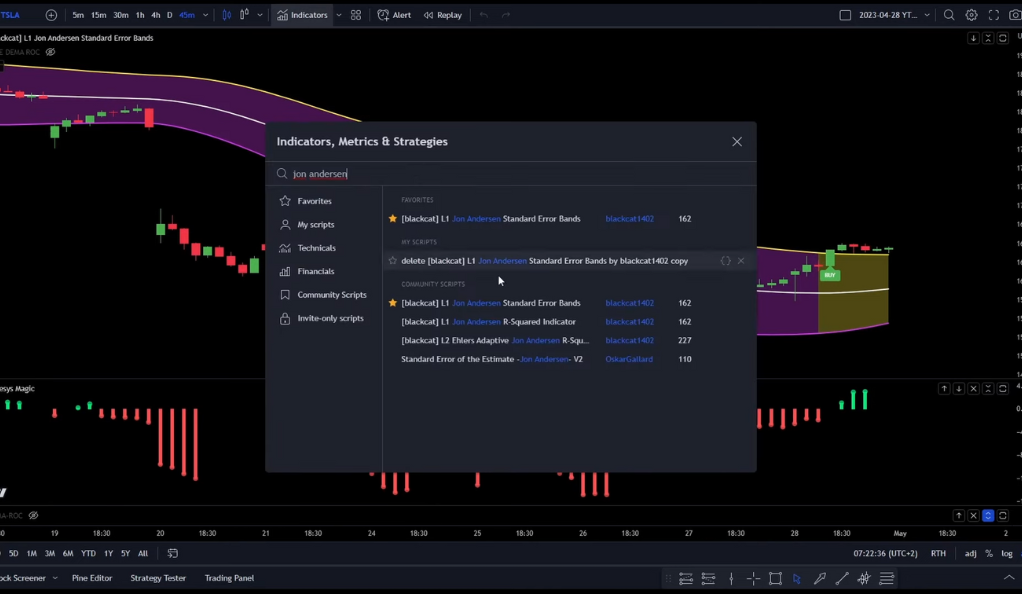The image size is (1022, 594).
Task: Open symbol quick search magnifier in toolbar
Action: tap(949, 15)
